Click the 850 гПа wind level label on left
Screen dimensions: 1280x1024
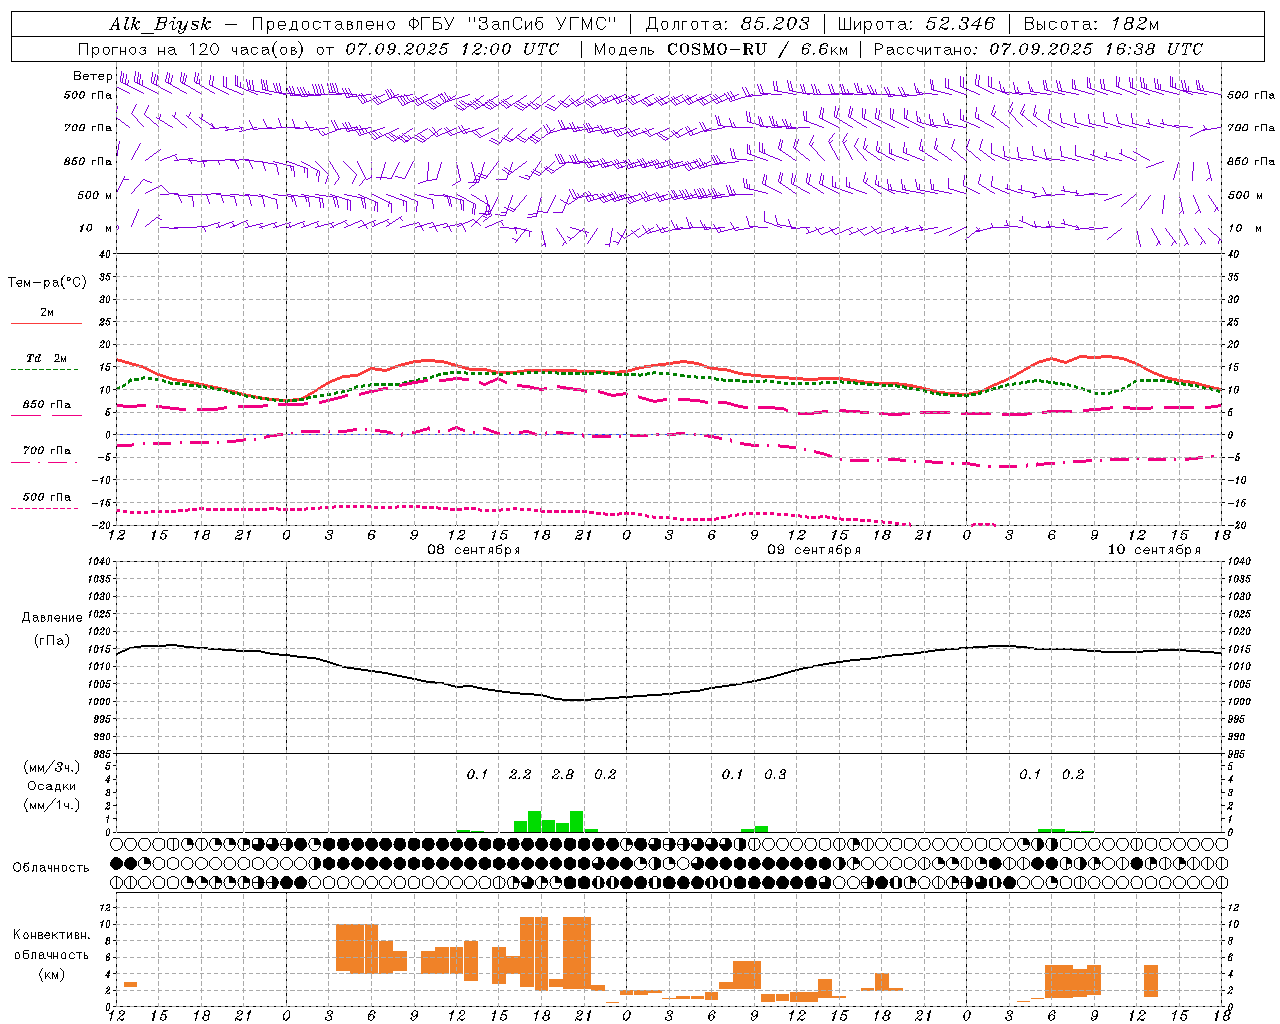[x=88, y=162]
